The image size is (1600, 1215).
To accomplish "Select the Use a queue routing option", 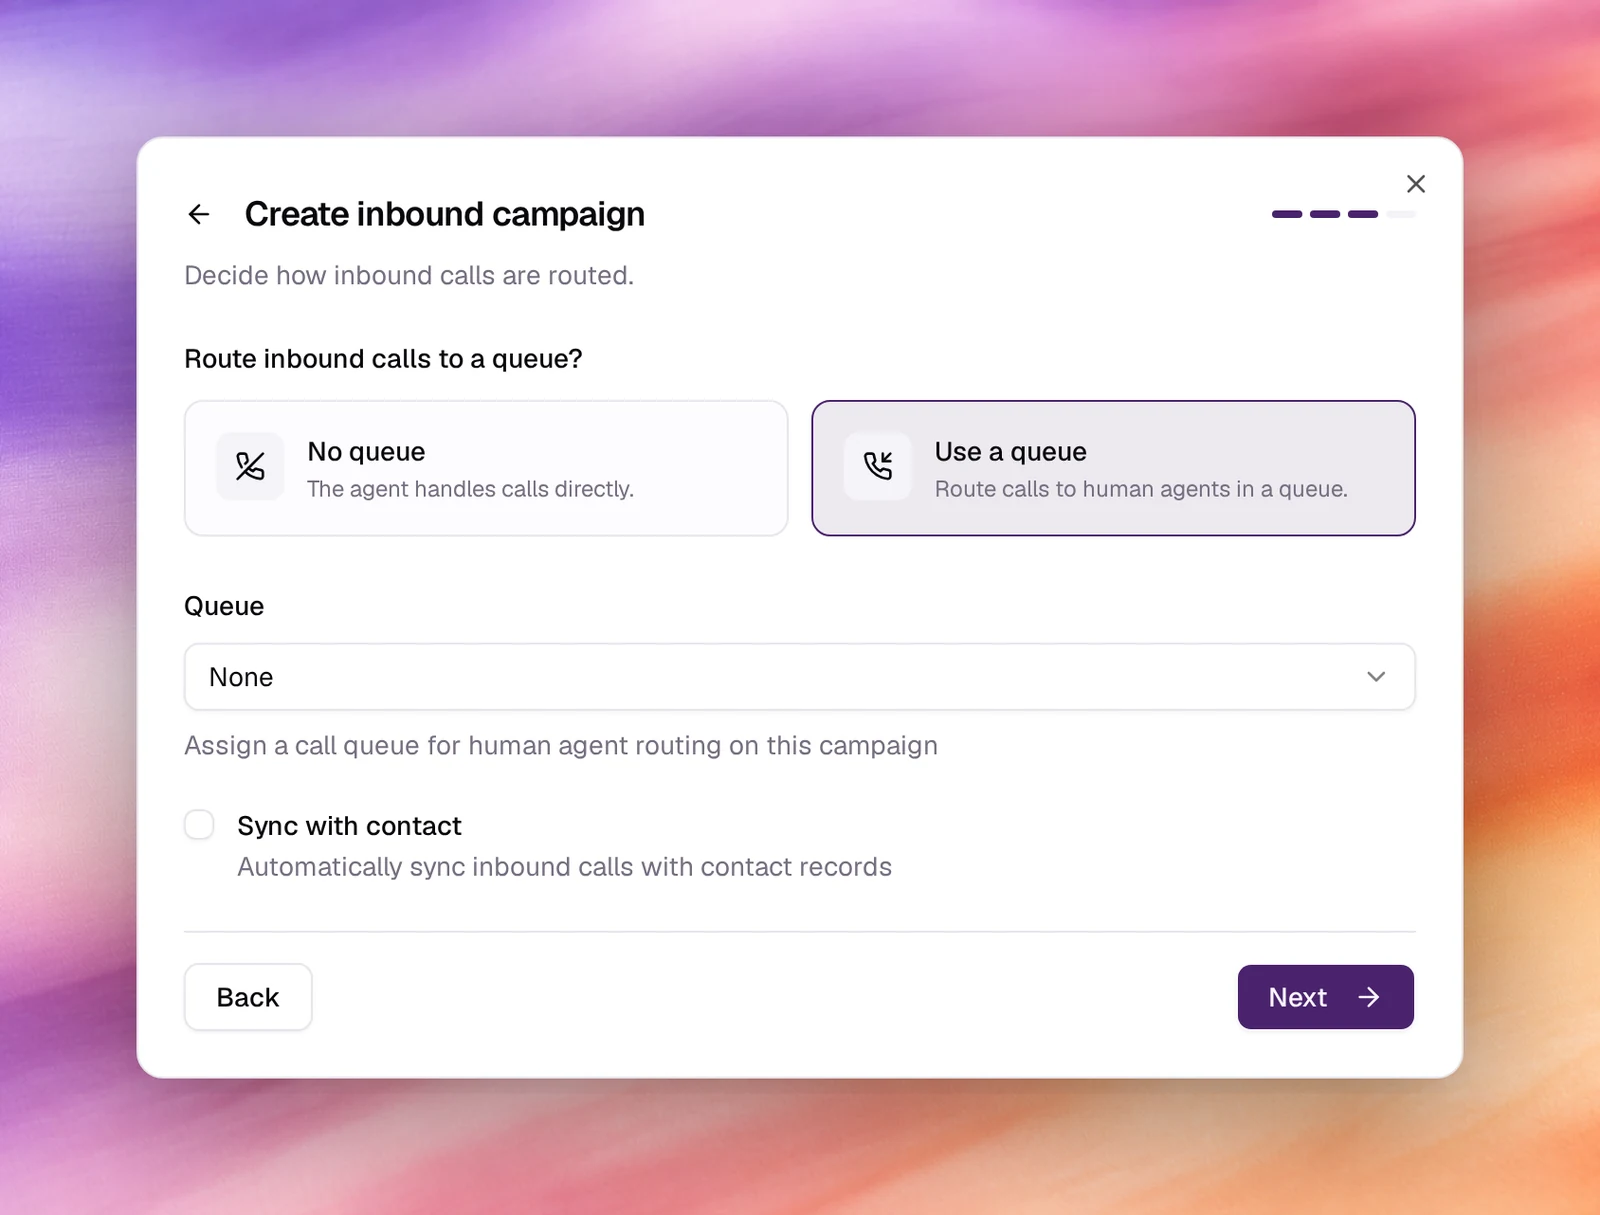I will pos(1113,468).
